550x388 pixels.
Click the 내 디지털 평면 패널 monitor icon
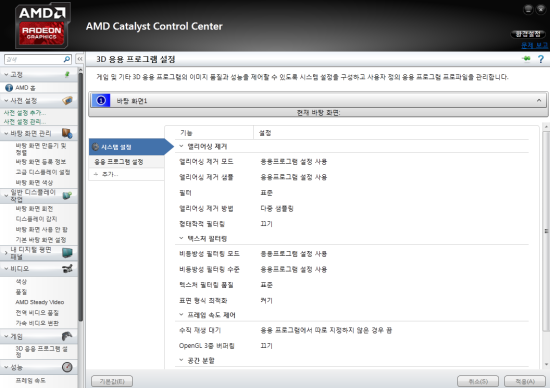pyautogui.click(x=67, y=253)
